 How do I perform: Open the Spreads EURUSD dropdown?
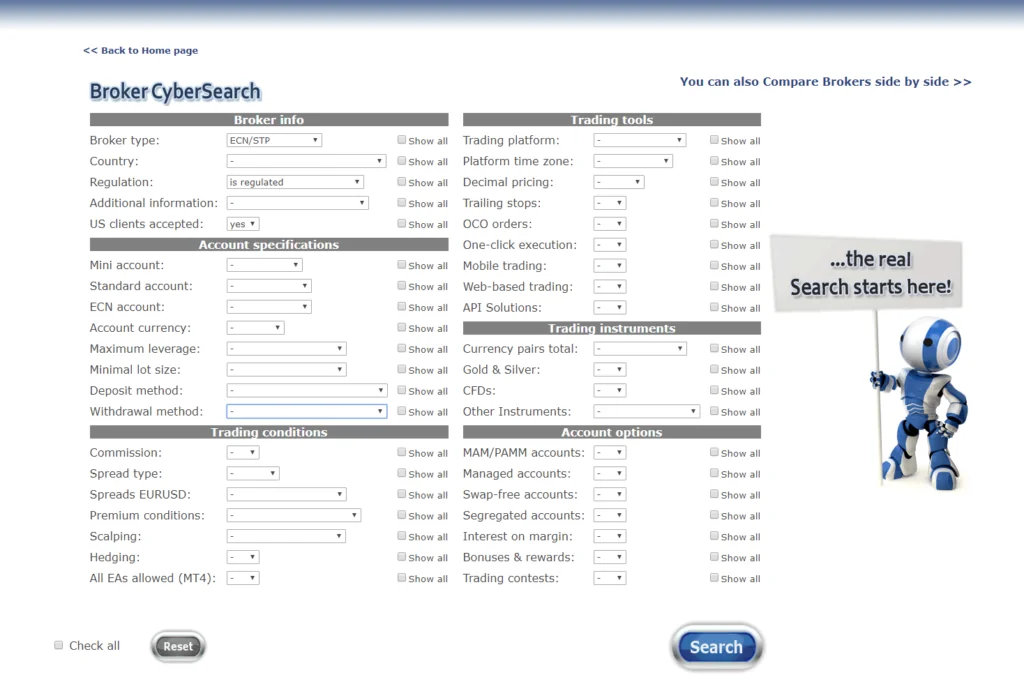click(x=286, y=495)
